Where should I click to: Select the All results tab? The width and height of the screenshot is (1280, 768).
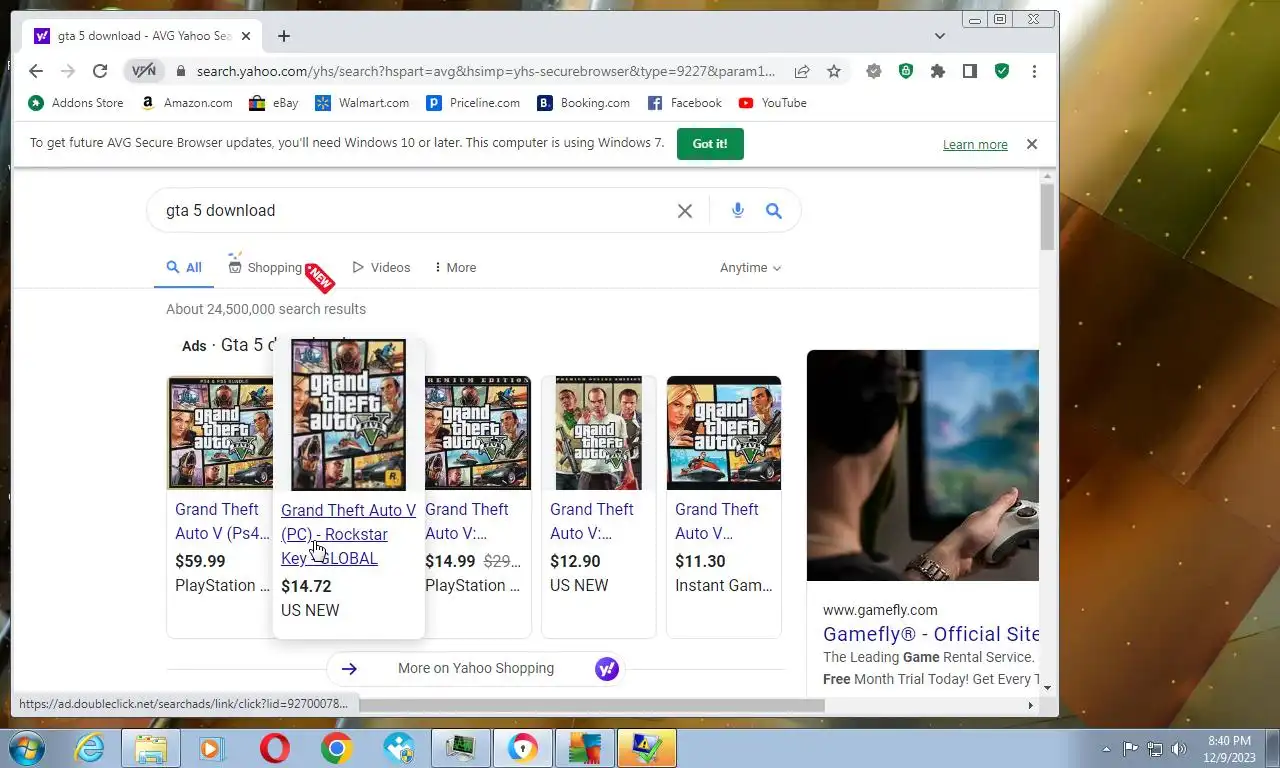pyautogui.click(x=185, y=268)
